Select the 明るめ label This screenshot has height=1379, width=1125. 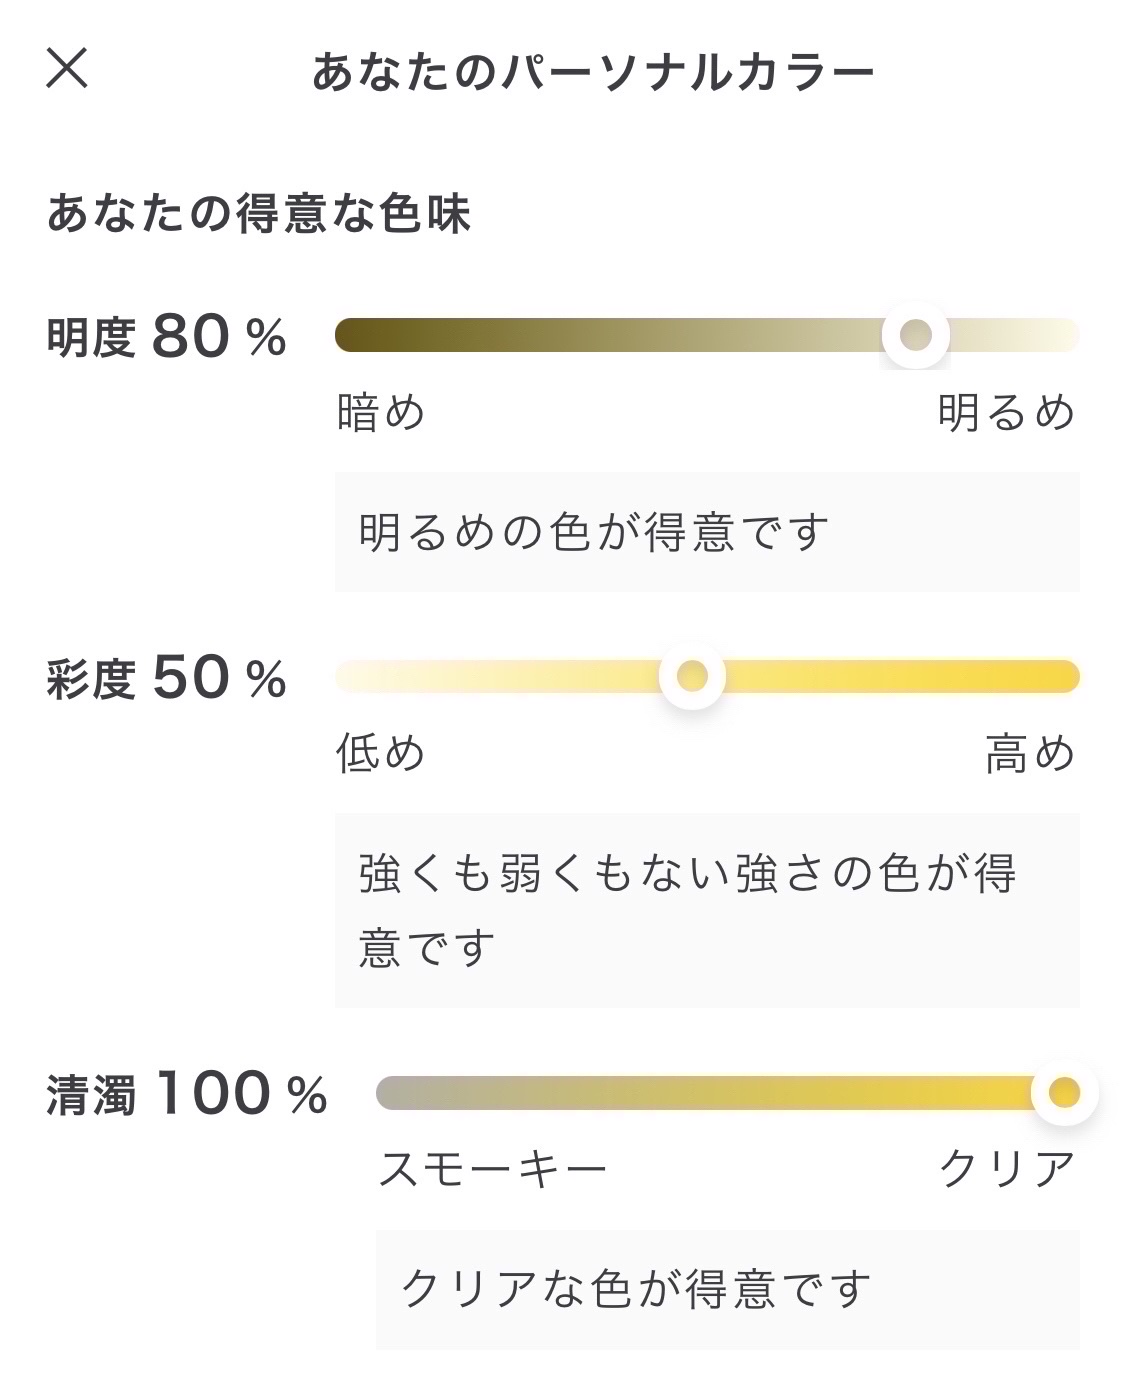pos(1006,412)
